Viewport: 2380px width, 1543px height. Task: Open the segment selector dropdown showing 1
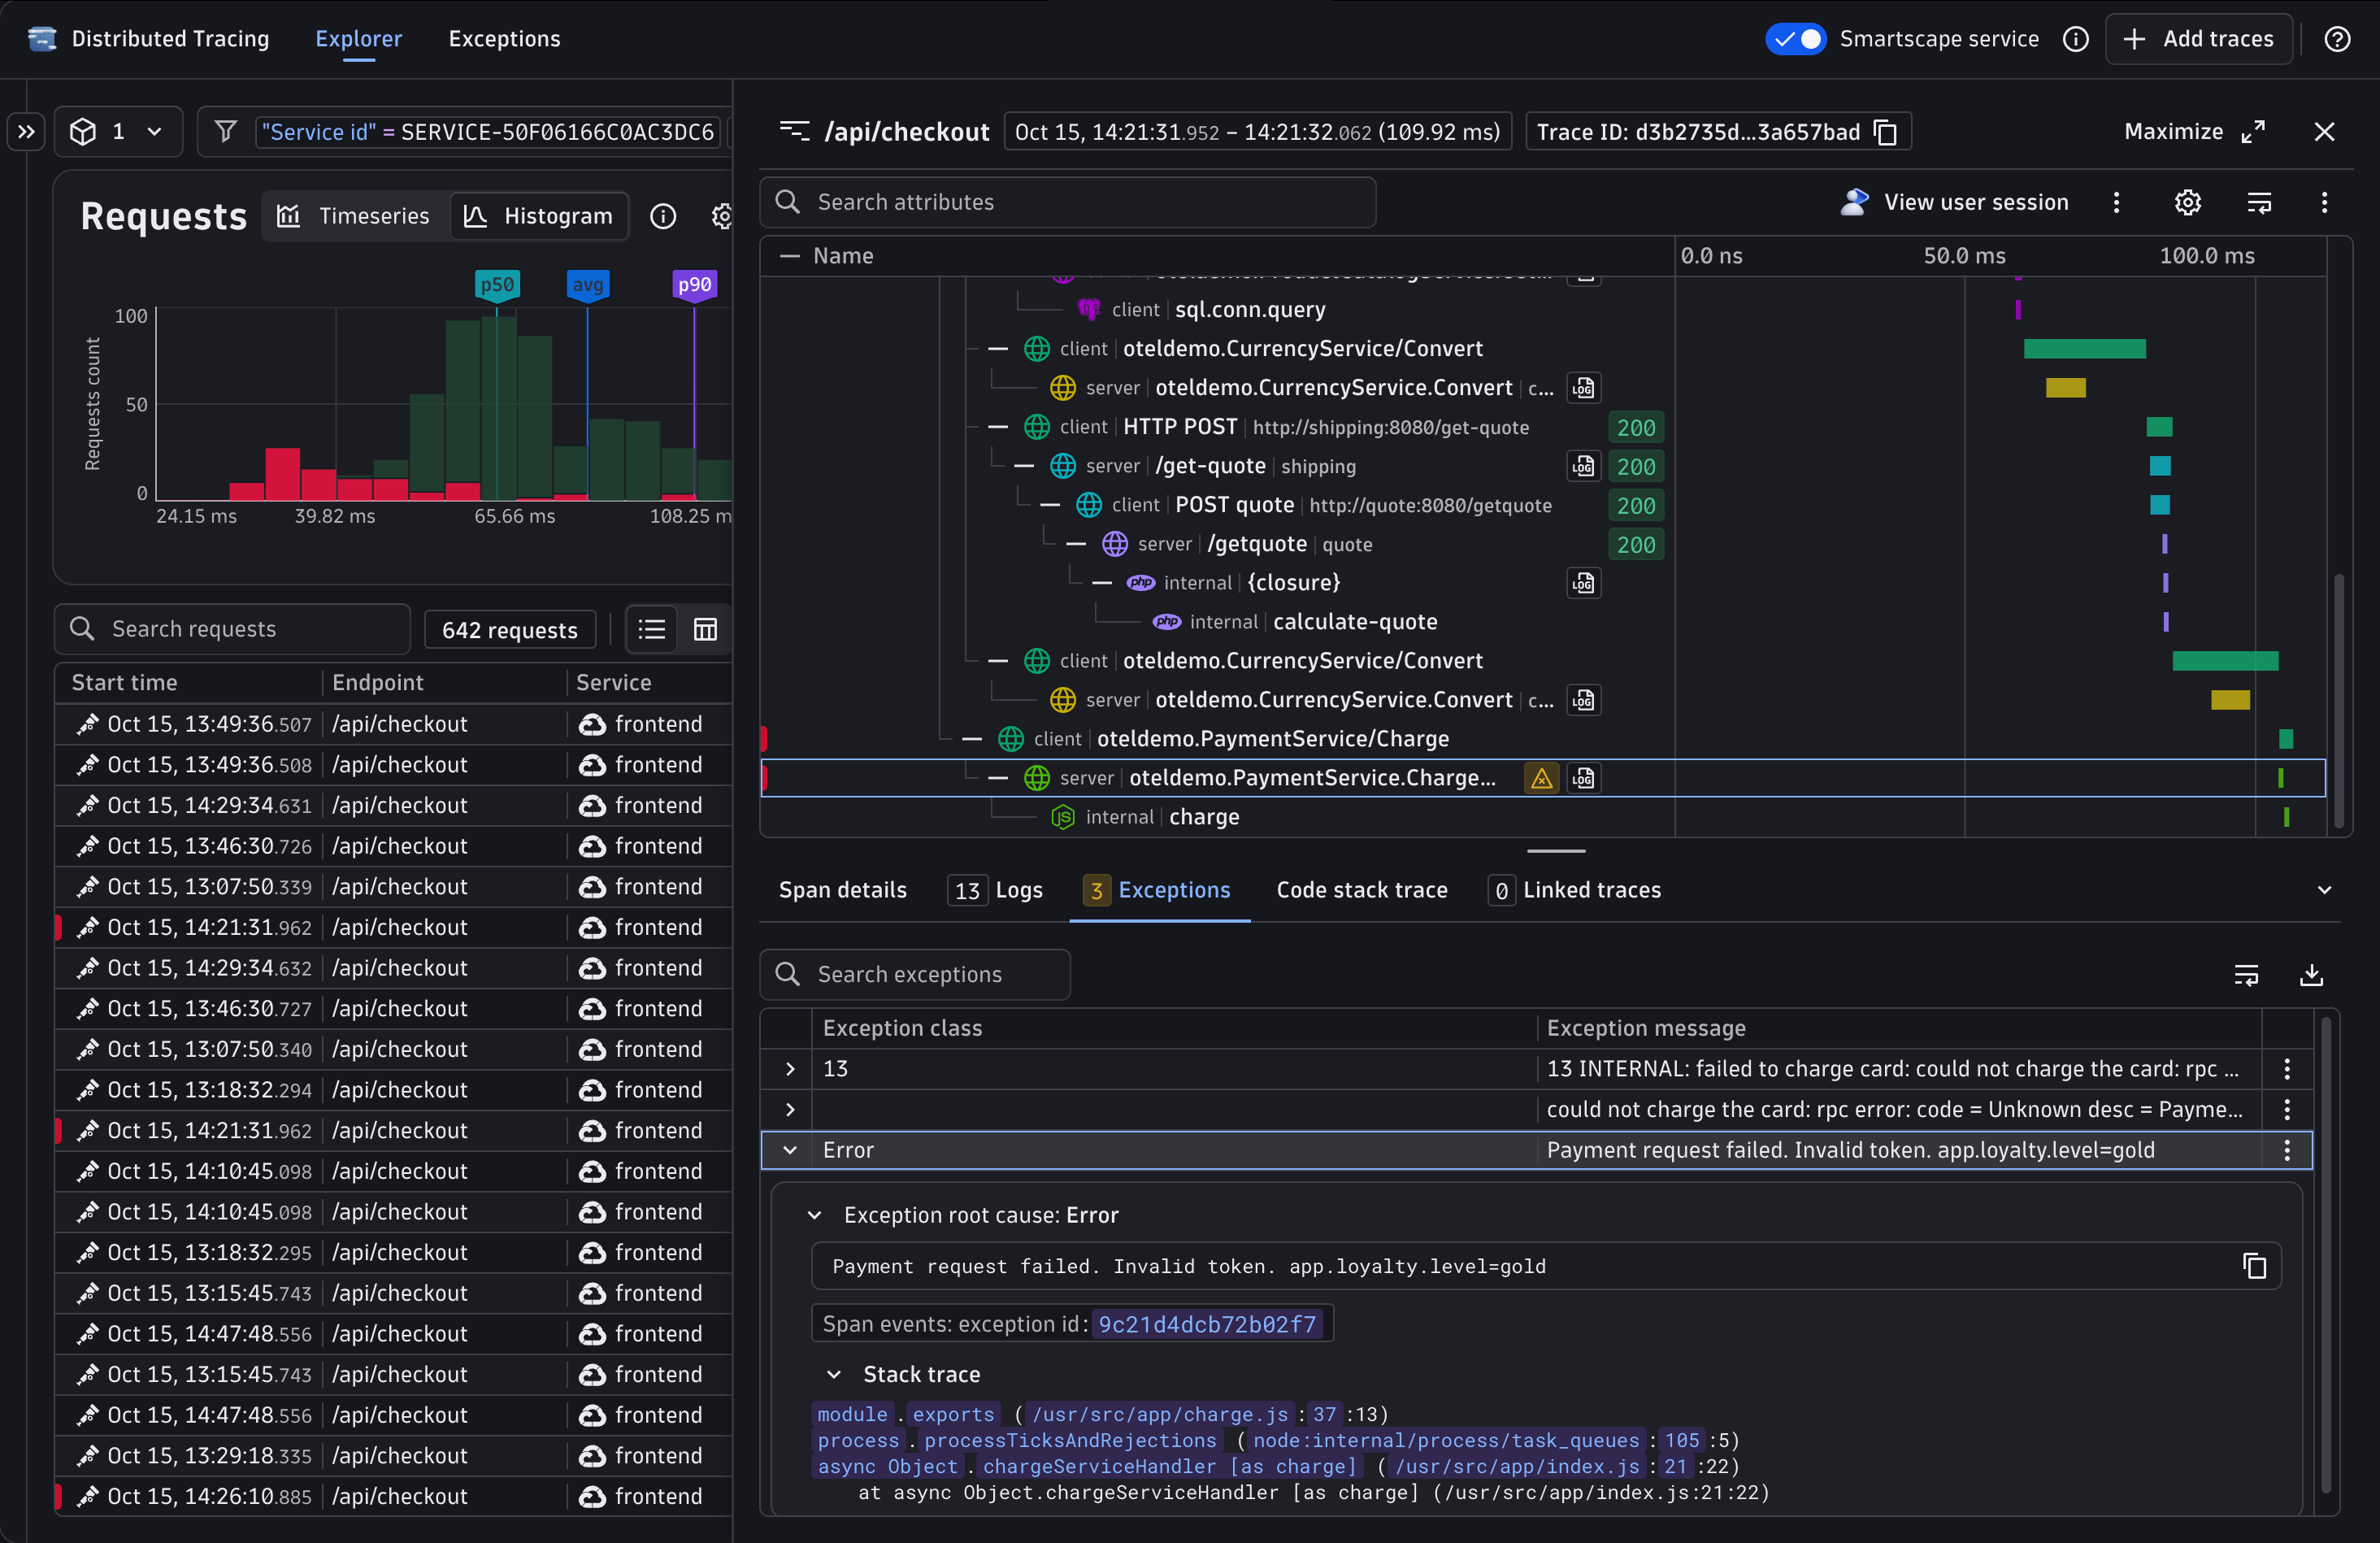(x=118, y=131)
